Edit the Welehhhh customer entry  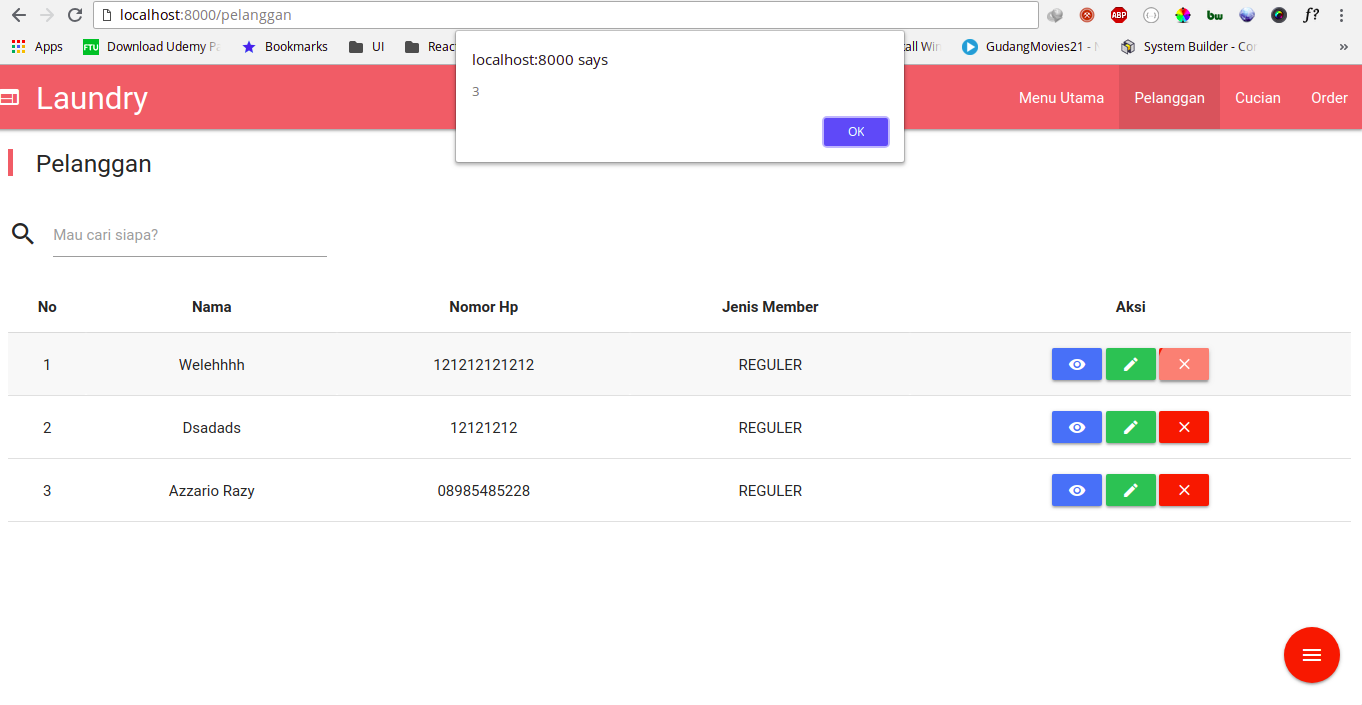pos(1131,364)
